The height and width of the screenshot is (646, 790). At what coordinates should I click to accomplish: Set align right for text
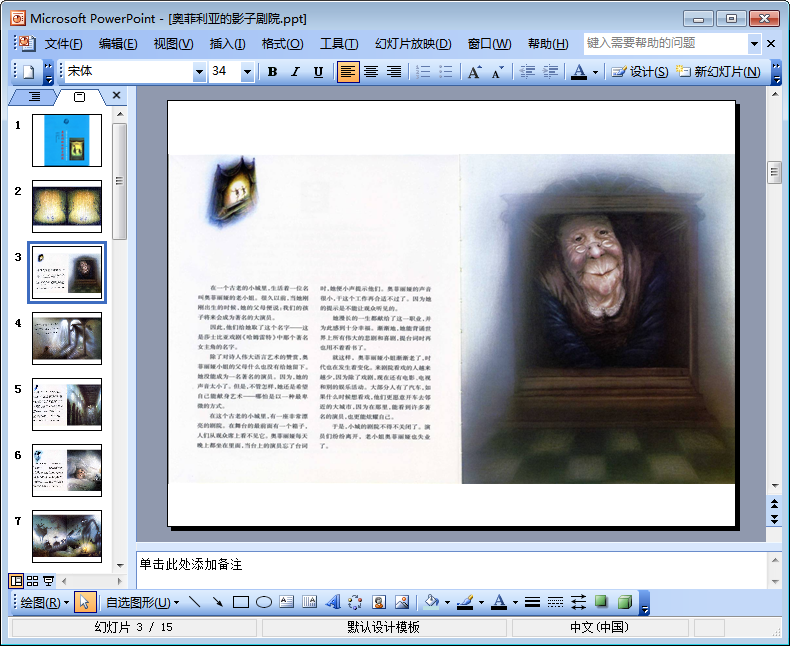coord(394,72)
